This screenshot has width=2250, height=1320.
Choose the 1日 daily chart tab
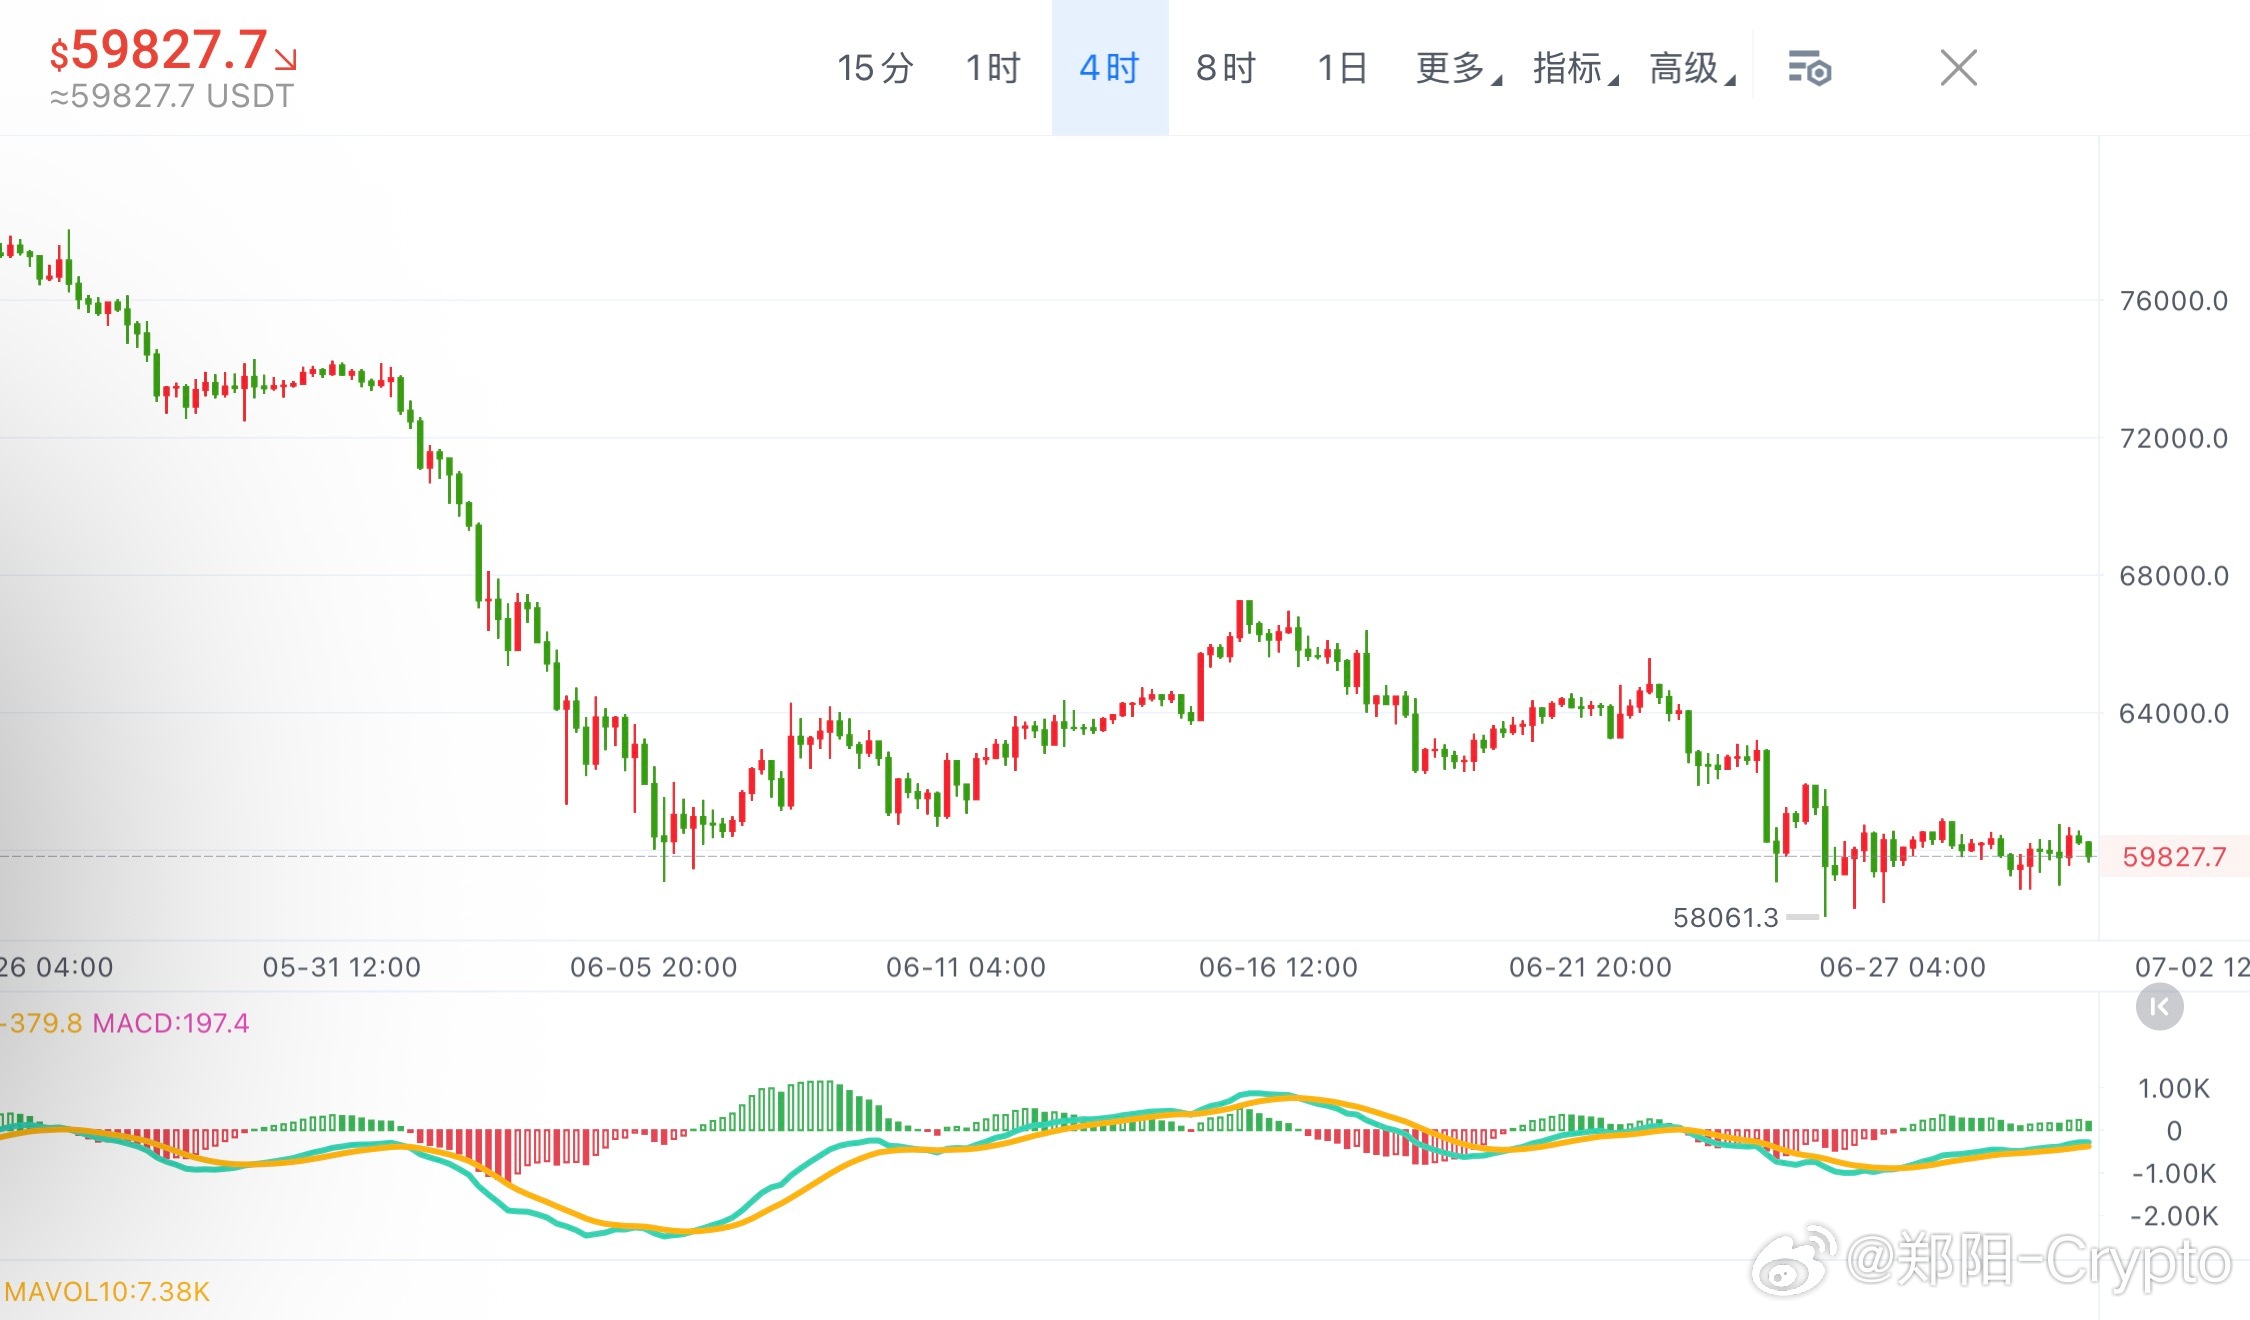point(1342,68)
